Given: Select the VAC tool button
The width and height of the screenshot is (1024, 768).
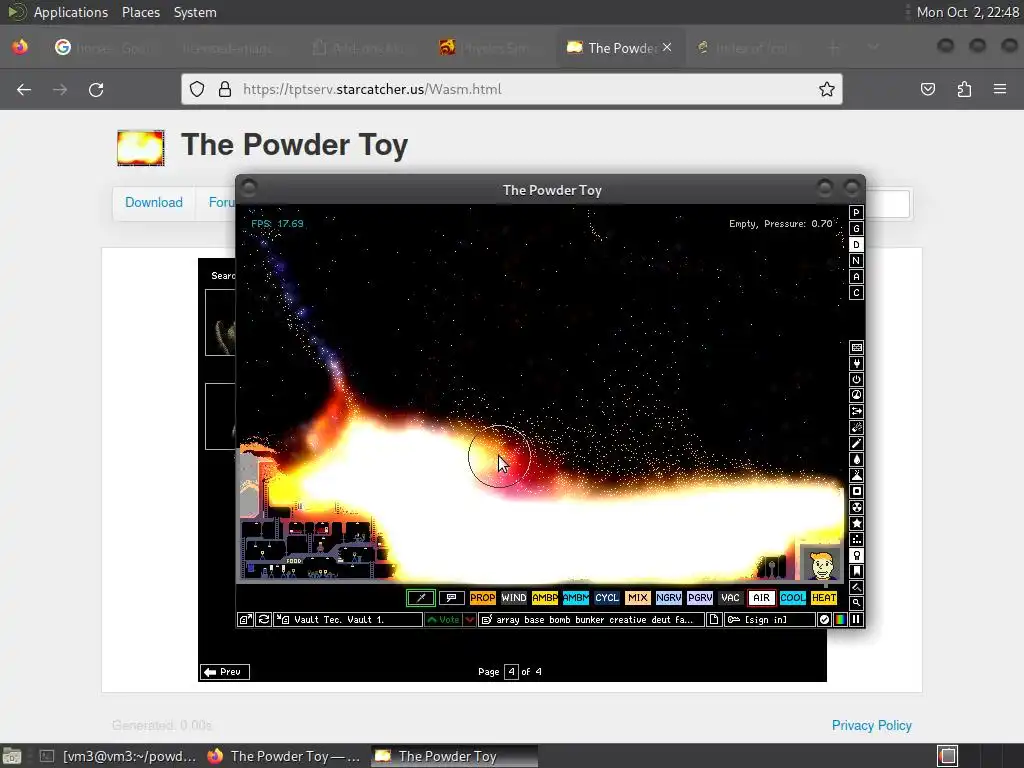Looking at the screenshot, I should (x=730, y=598).
